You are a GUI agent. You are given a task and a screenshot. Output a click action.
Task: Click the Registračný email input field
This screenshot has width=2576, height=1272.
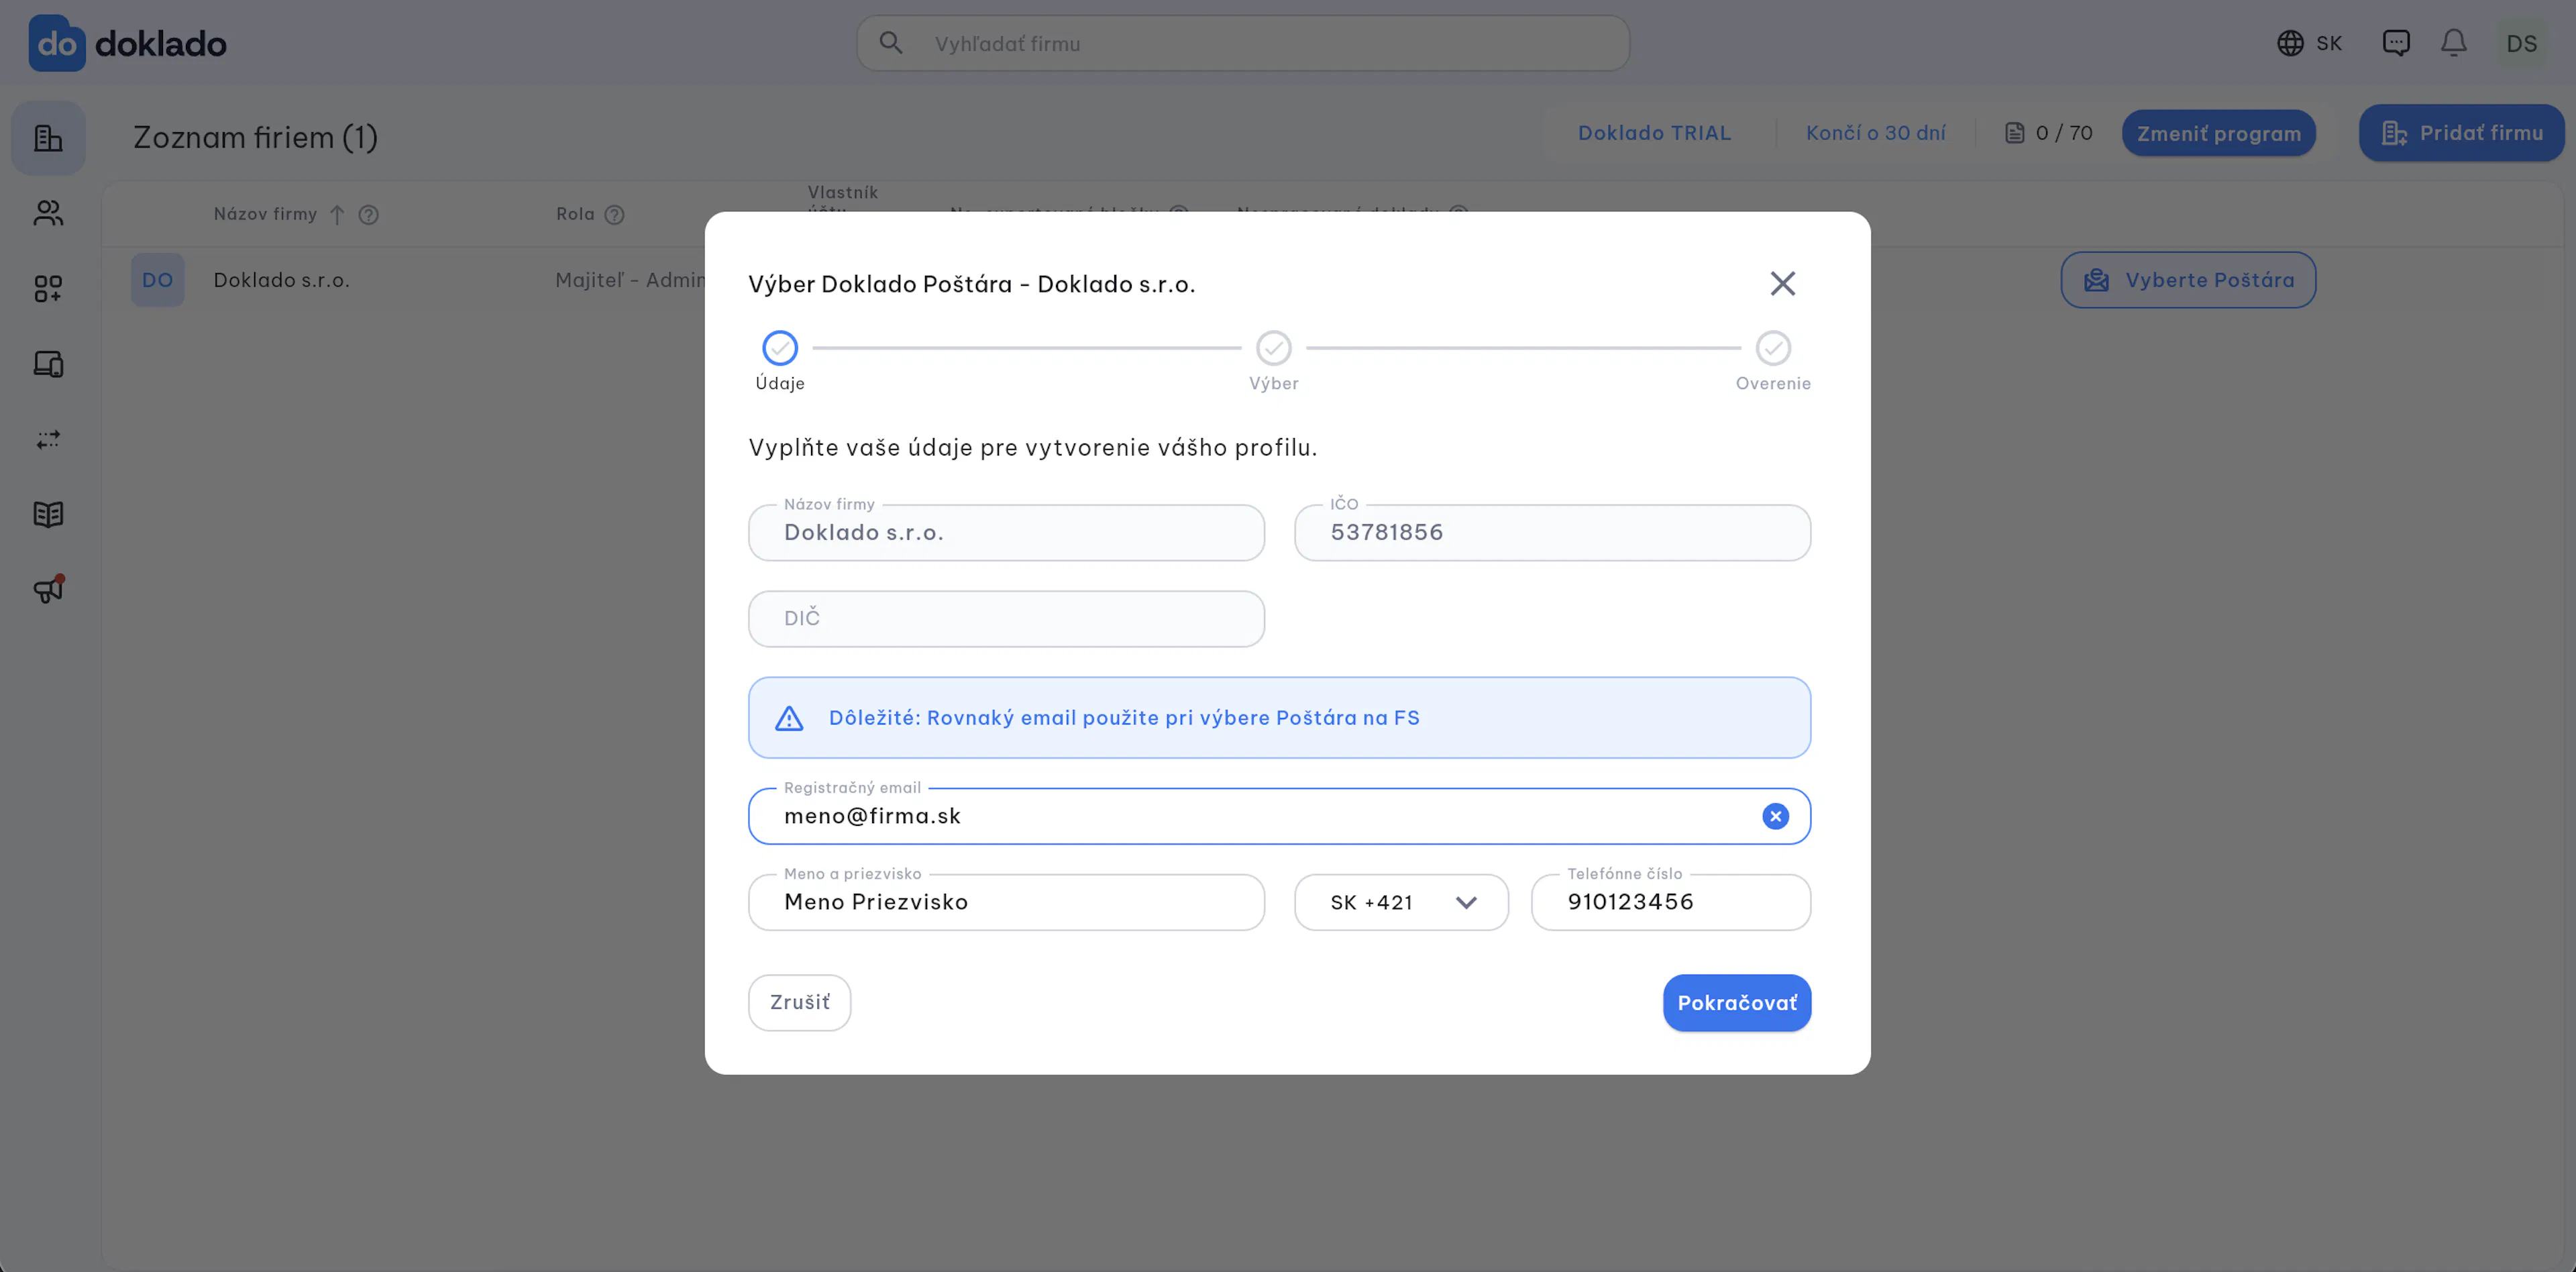pyautogui.click(x=1279, y=816)
